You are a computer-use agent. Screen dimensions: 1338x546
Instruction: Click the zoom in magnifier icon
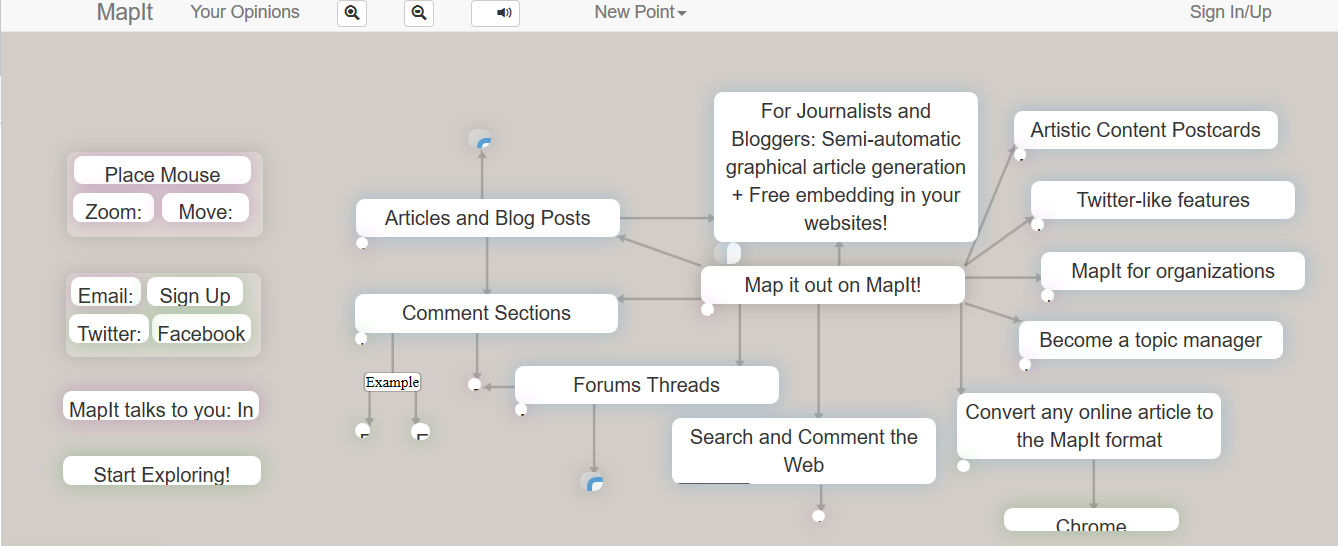[x=352, y=13]
